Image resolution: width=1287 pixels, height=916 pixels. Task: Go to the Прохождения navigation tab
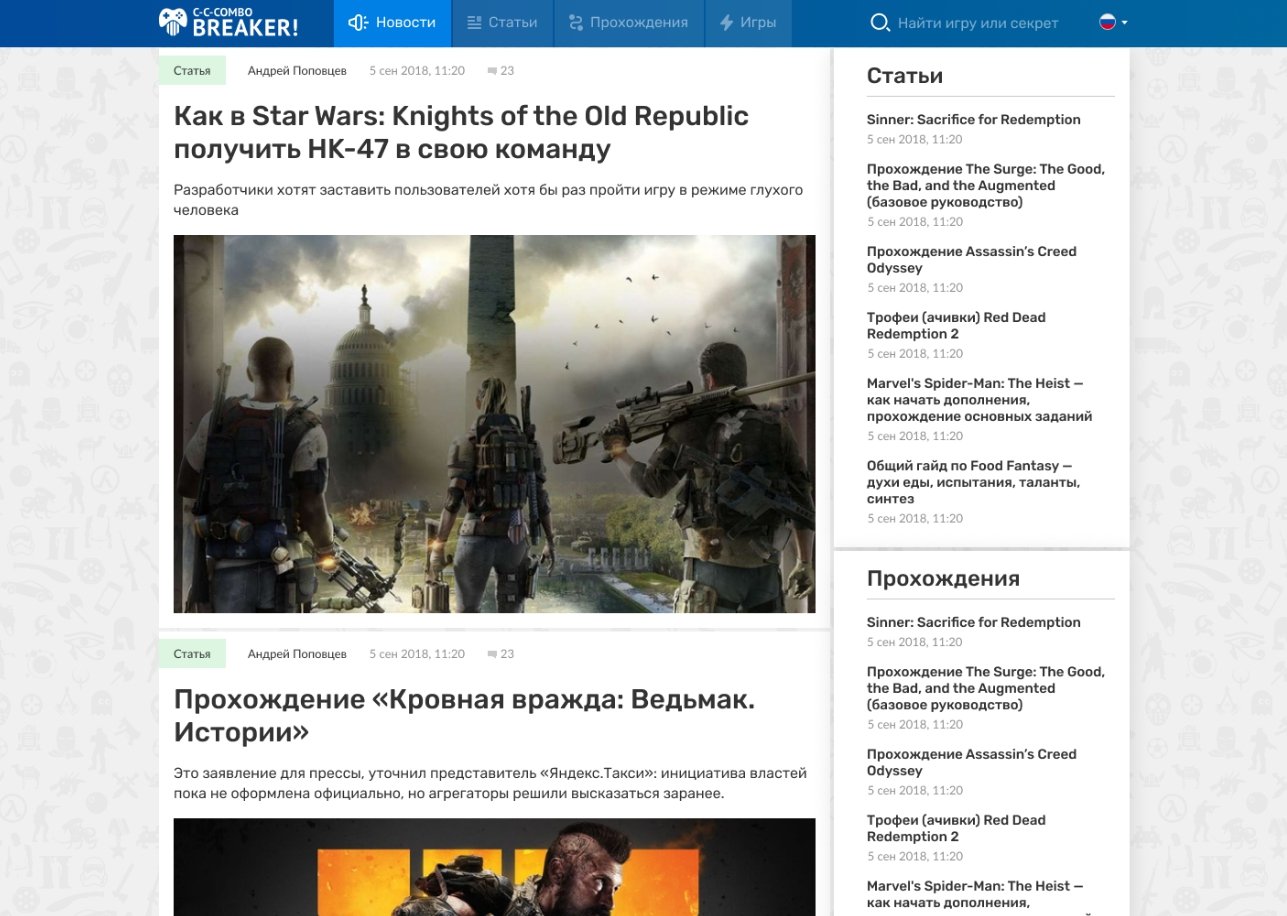pyautogui.click(x=628, y=23)
